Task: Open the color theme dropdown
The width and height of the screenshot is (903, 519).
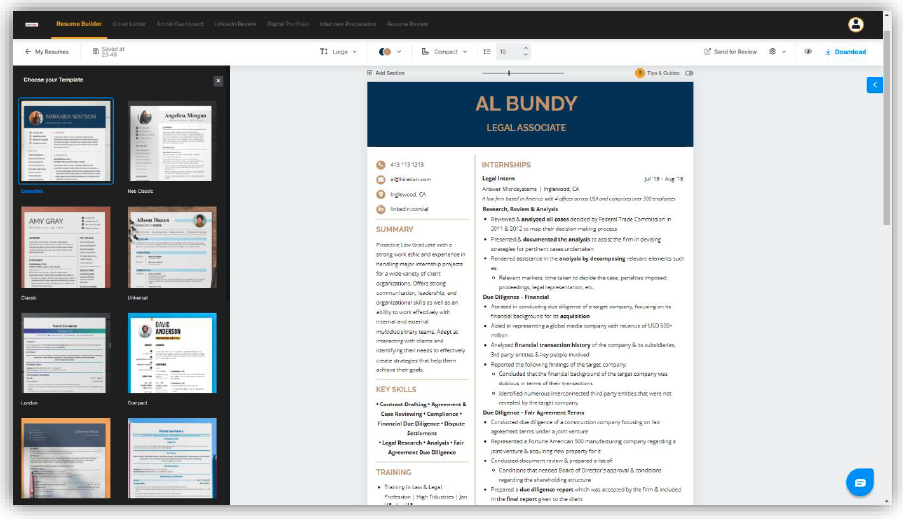Action: pos(390,52)
